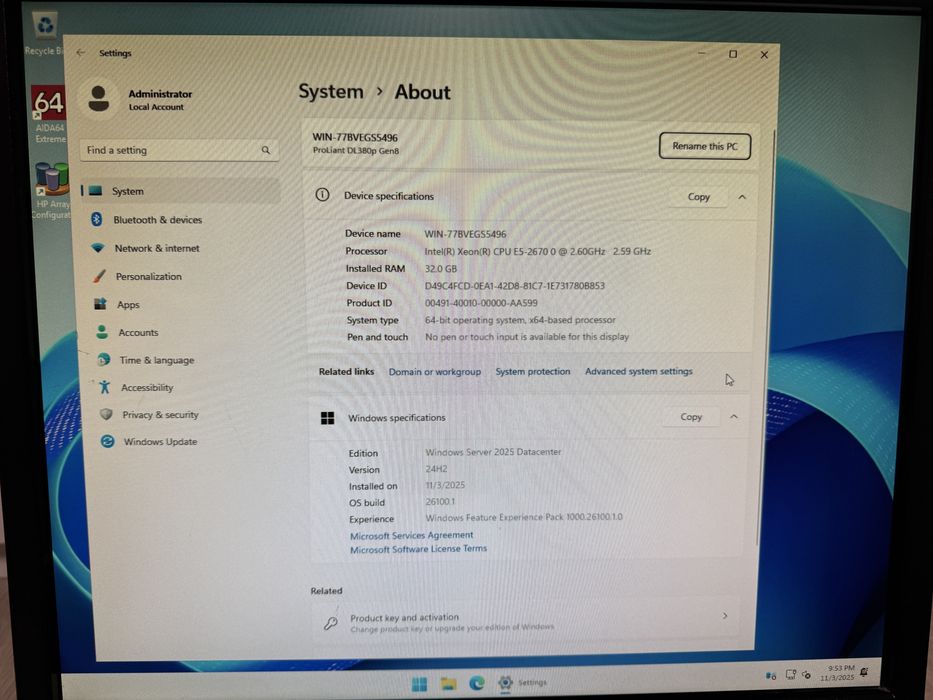Click the Accounts person icon
The width and height of the screenshot is (933, 700).
click(102, 332)
